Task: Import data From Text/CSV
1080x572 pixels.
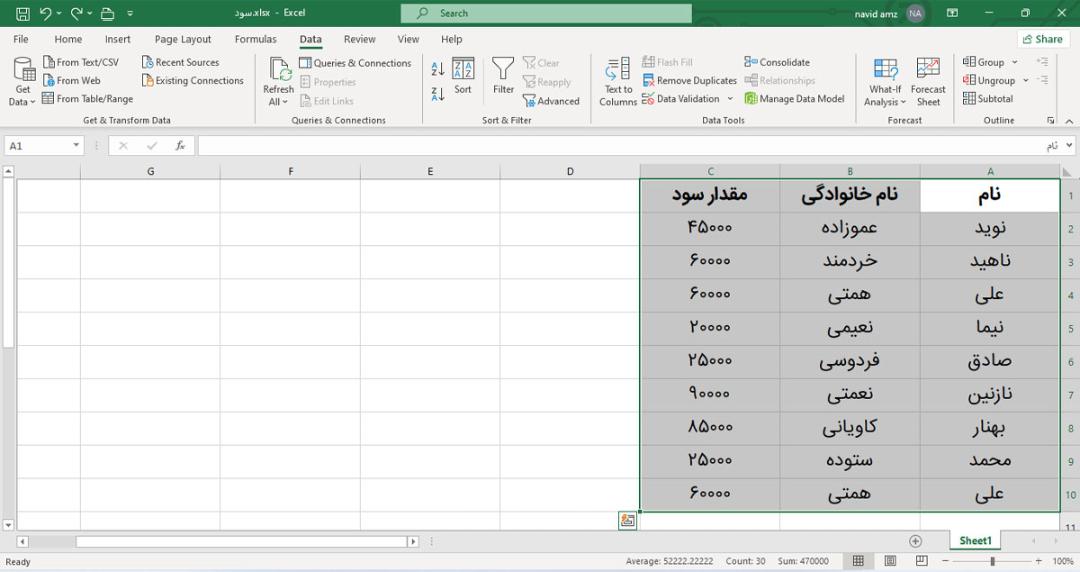Action: tap(81, 62)
